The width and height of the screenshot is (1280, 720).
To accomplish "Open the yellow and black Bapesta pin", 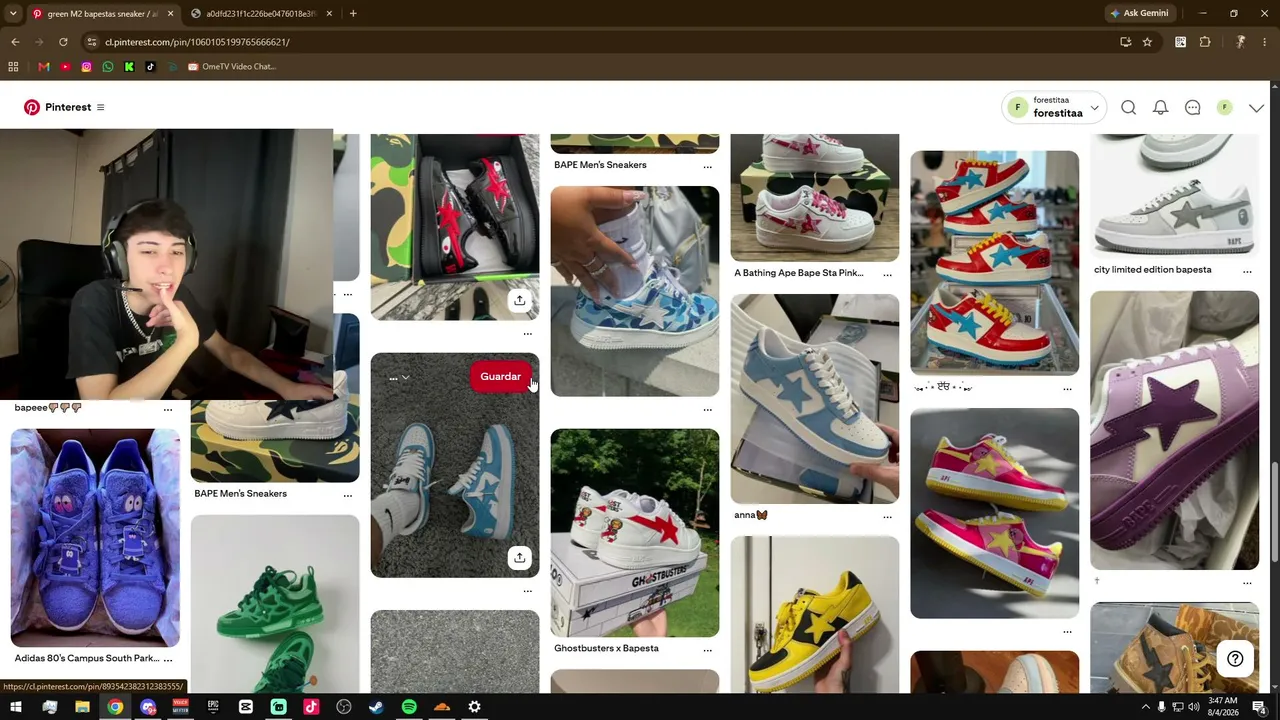I will pos(814,614).
